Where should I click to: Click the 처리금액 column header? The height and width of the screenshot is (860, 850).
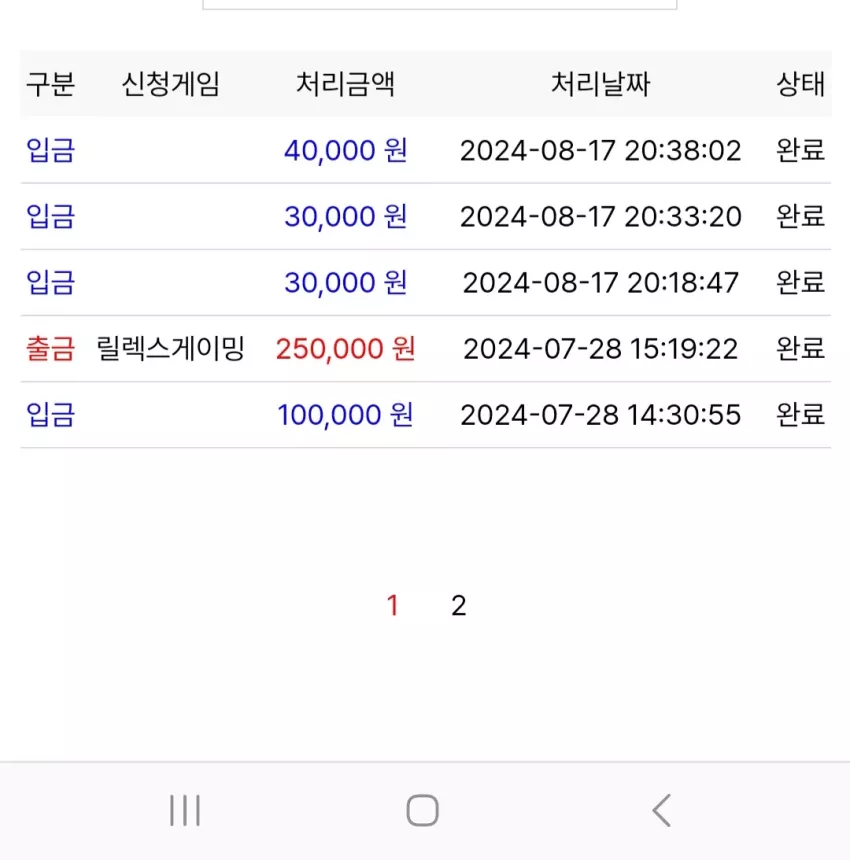pos(345,84)
